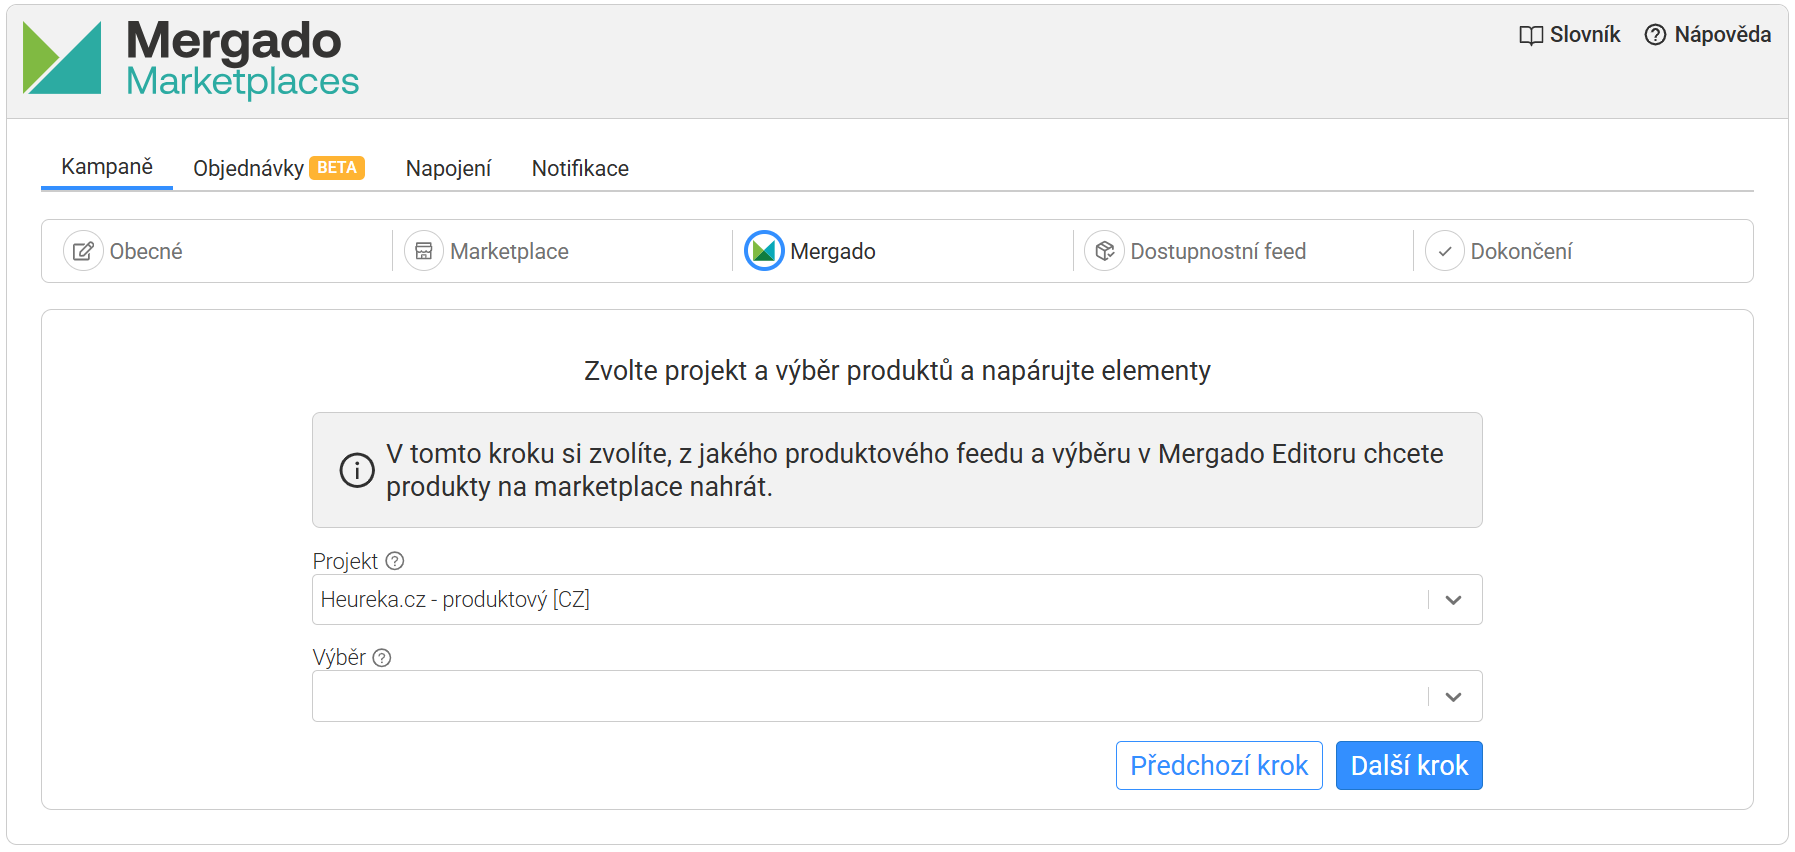1795x852 pixels.
Task: Click the help icon next to Výběr
Action: pos(382,658)
